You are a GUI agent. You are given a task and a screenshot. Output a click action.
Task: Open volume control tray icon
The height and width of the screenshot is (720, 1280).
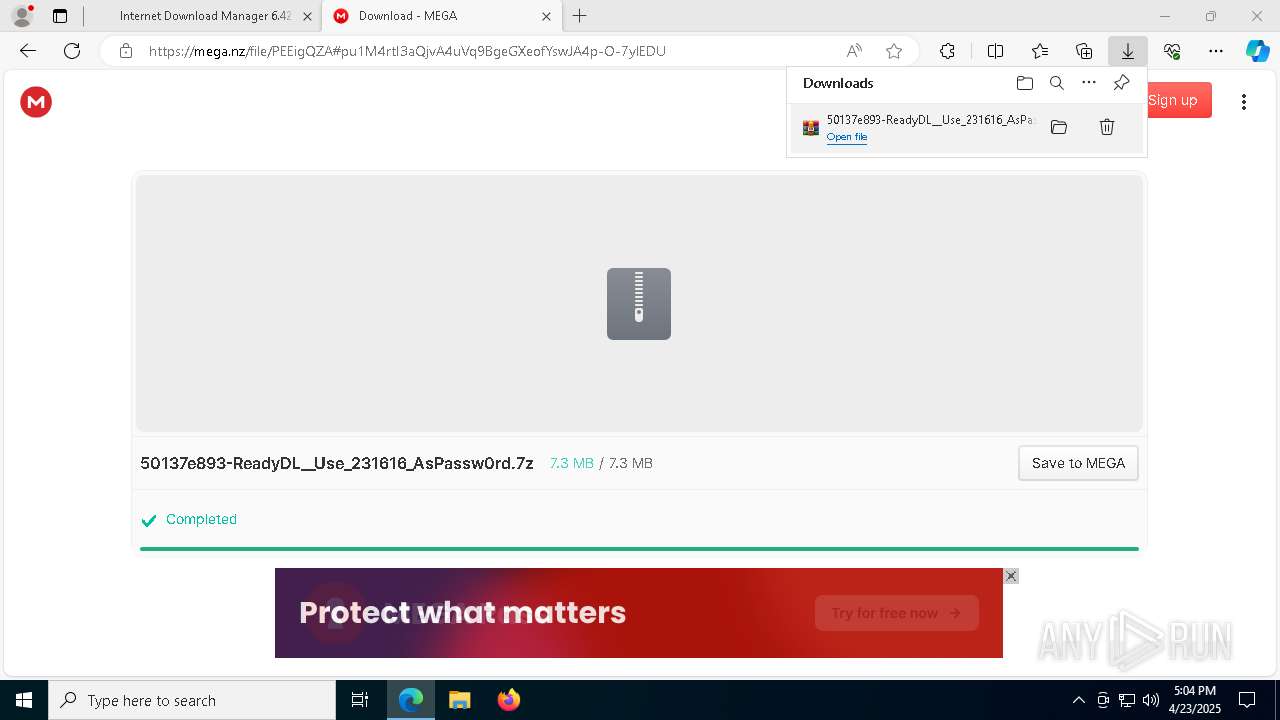click(x=1151, y=700)
